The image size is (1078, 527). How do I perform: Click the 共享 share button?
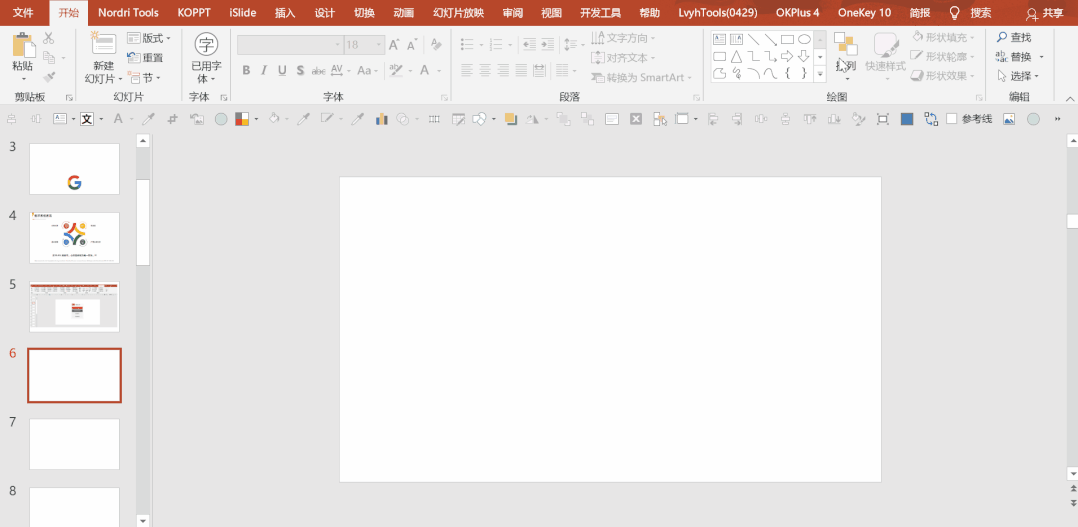(1044, 13)
